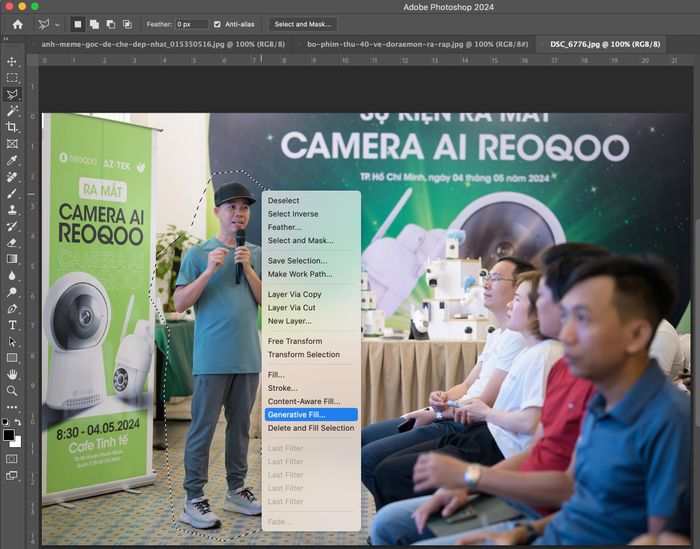
Task: Click Select and Mask button in options bar
Action: pos(303,24)
